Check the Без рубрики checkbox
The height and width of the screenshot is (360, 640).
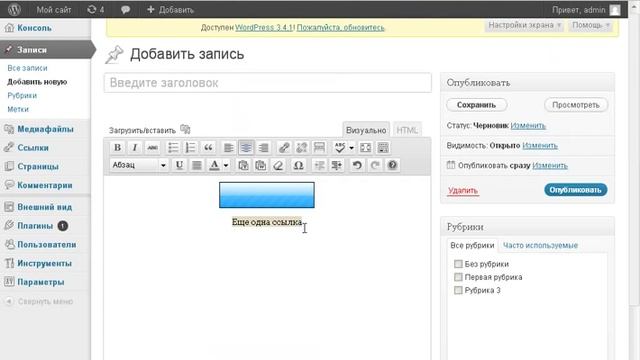pos(458,264)
